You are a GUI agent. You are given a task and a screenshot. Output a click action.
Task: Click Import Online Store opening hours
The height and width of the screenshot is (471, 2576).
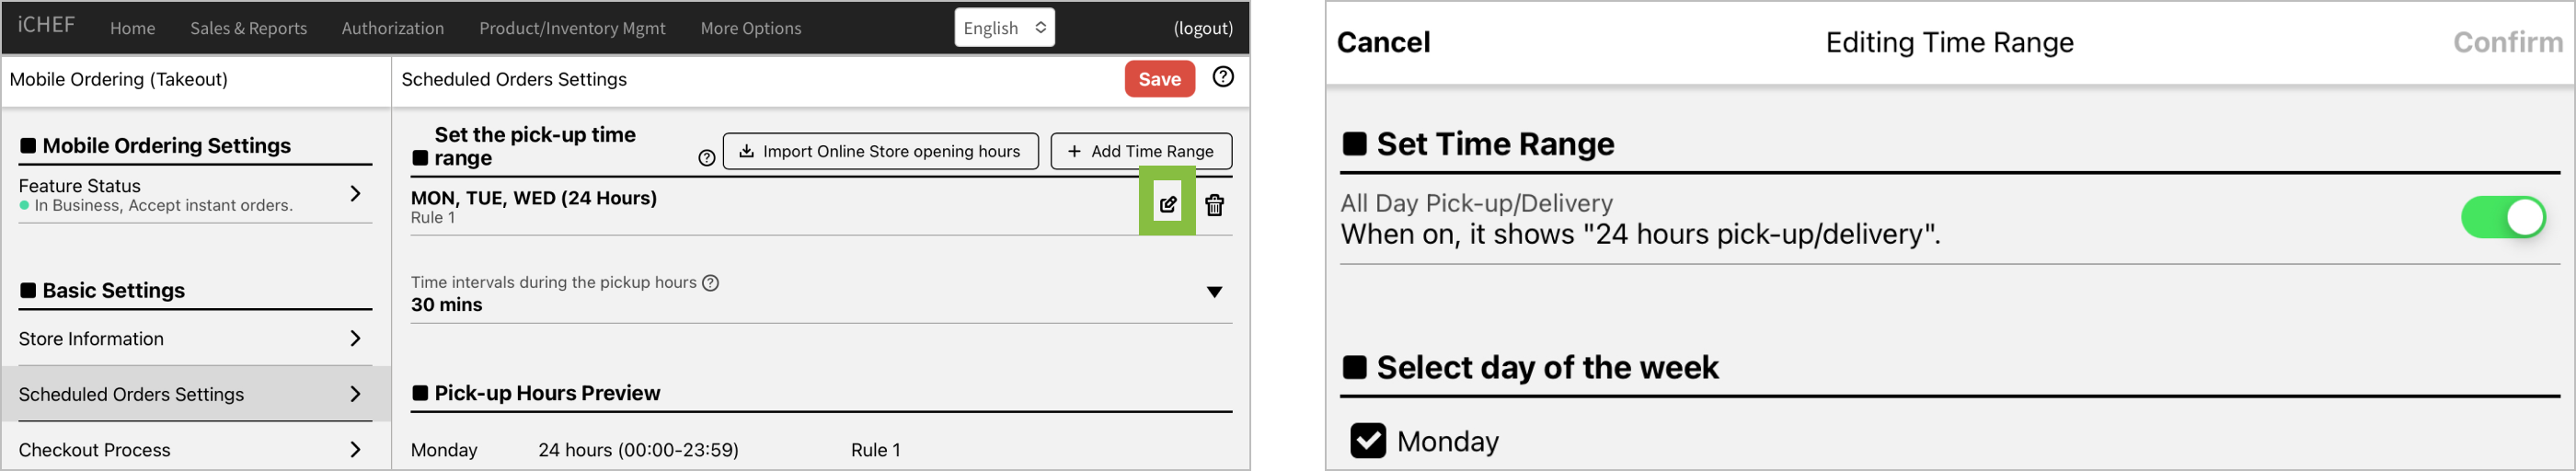click(880, 151)
